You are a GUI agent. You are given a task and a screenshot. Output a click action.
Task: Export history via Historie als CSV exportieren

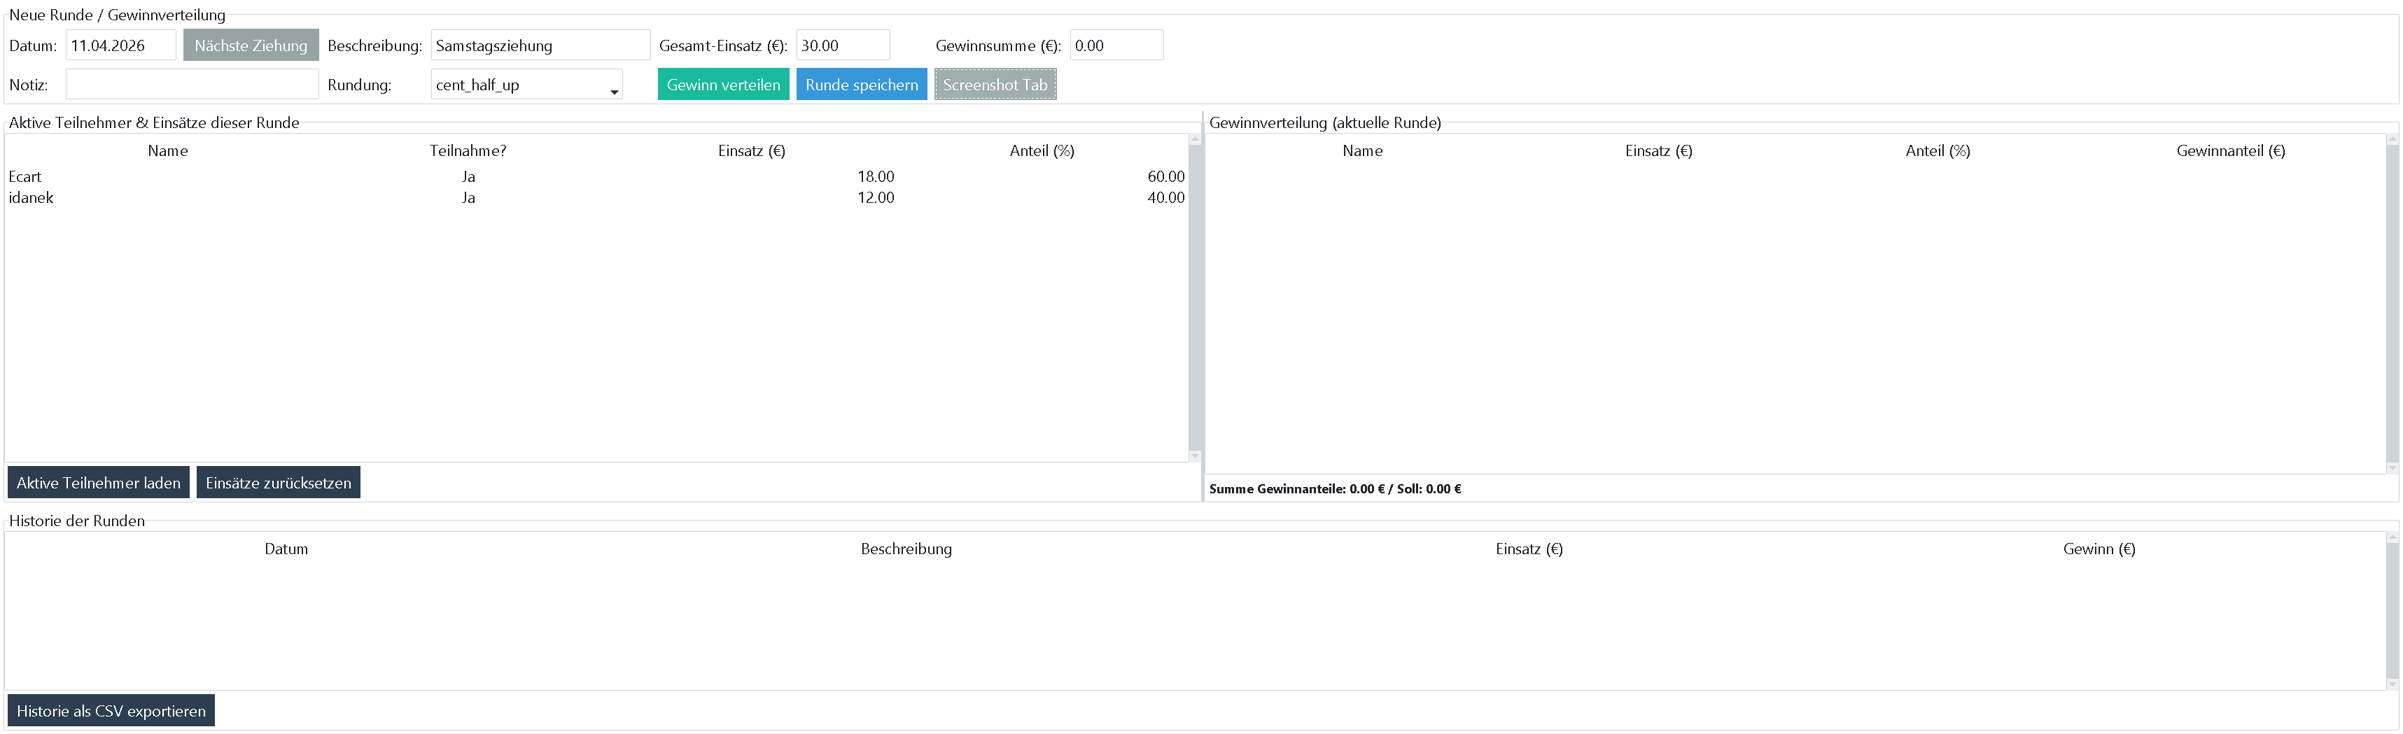pos(111,711)
